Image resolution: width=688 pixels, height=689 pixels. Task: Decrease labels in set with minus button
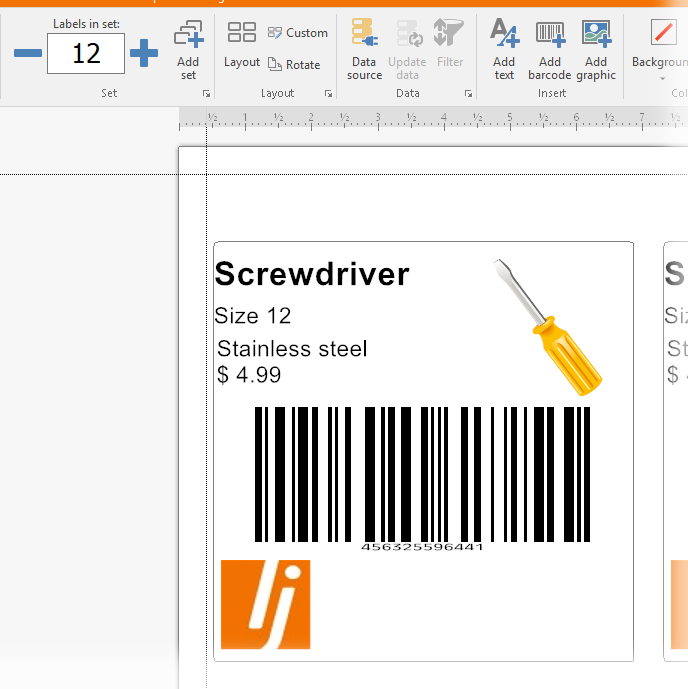[28, 53]
